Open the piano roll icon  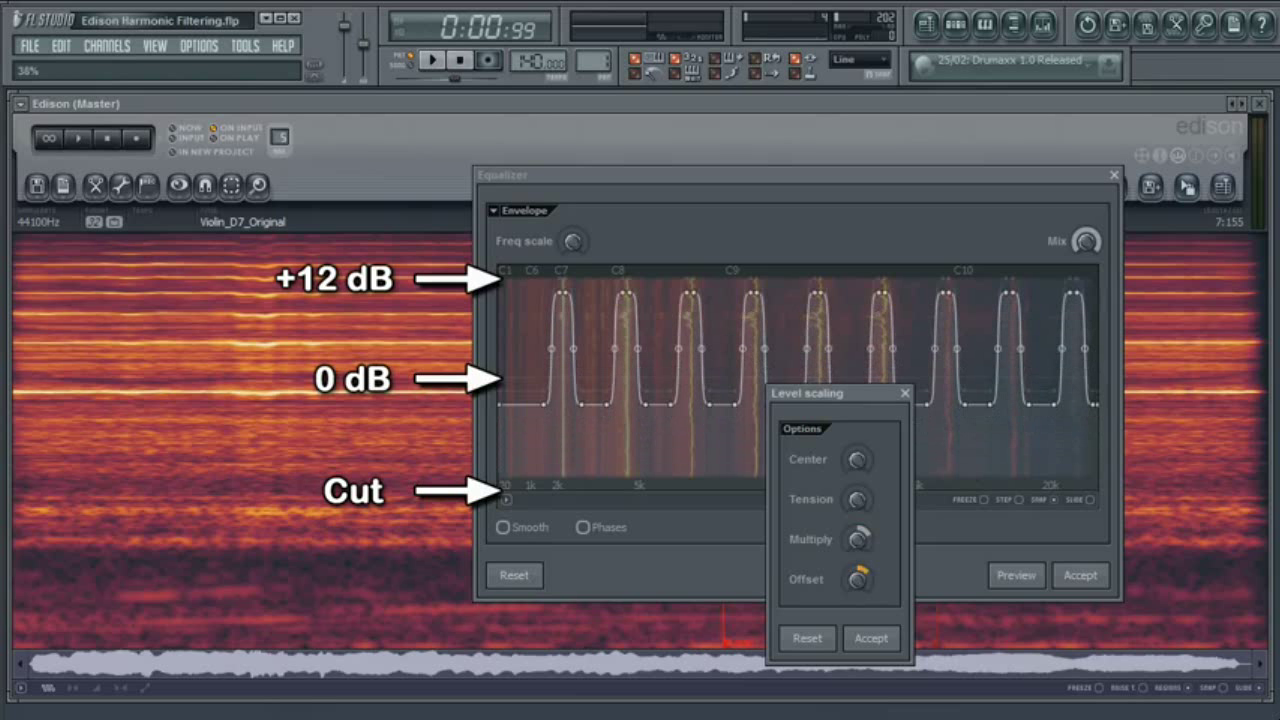[x=985, y=24]
